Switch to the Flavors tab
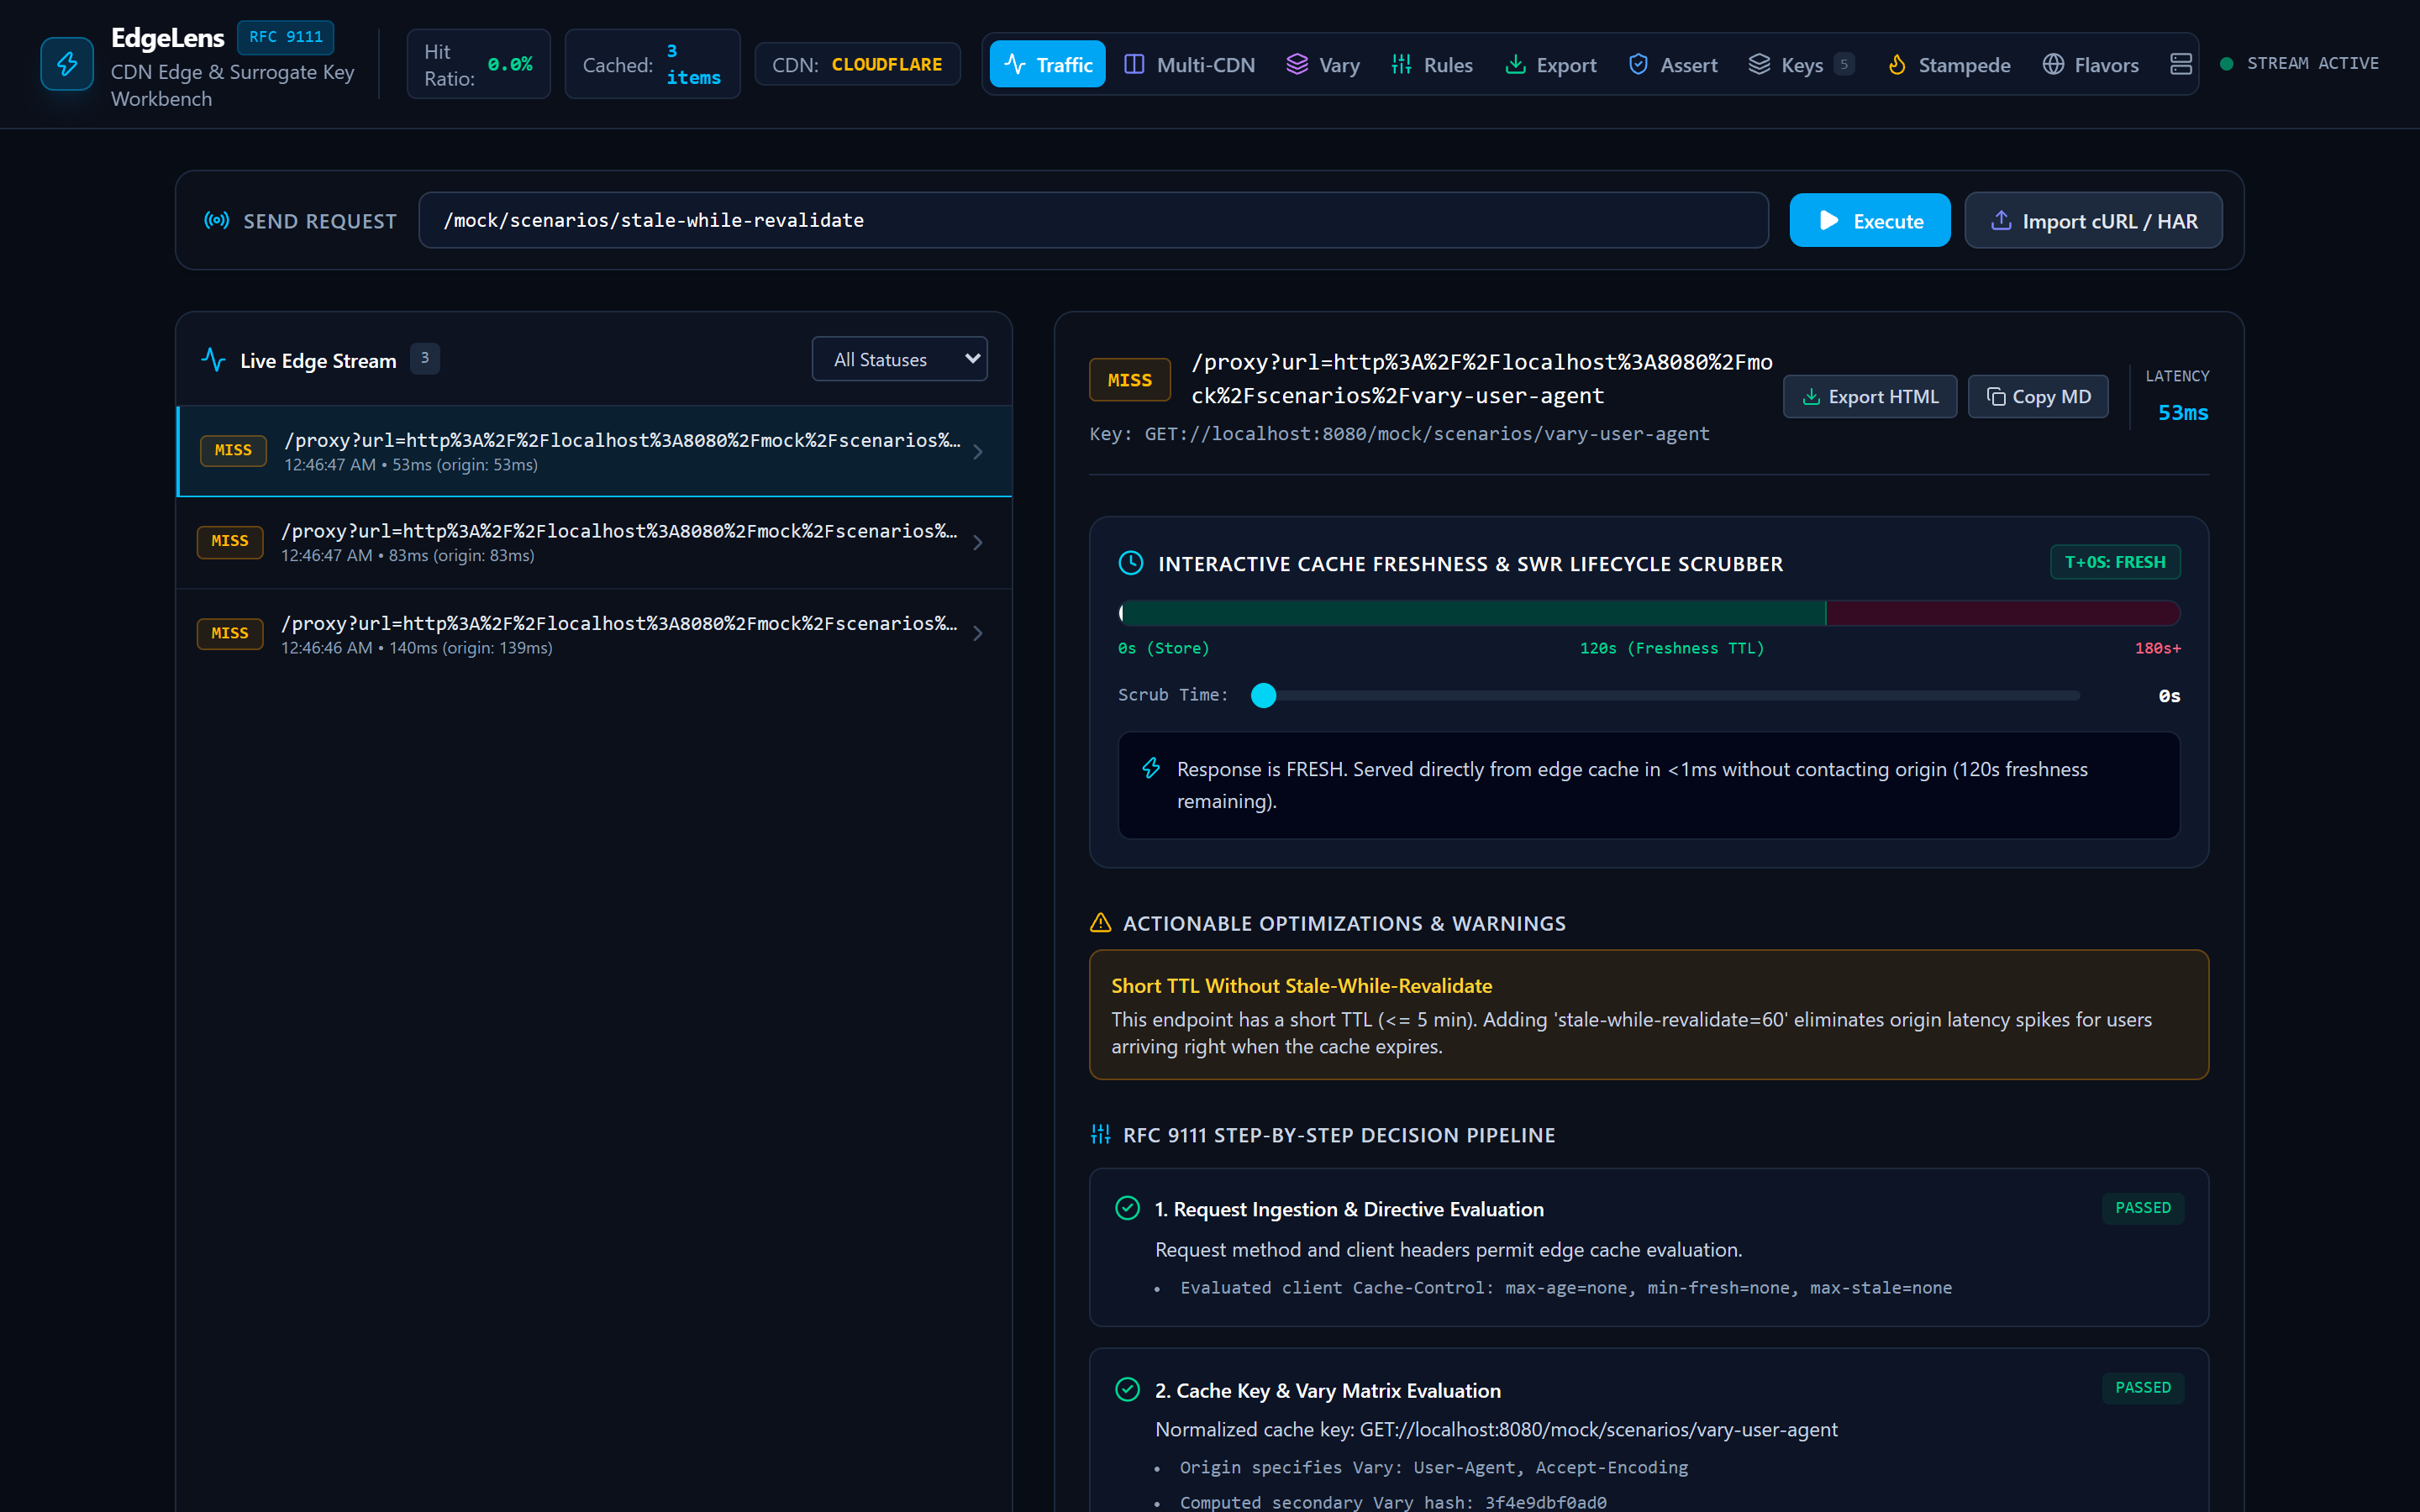The height and width of the screenshot is (1512, 2420). (2090, 65)
